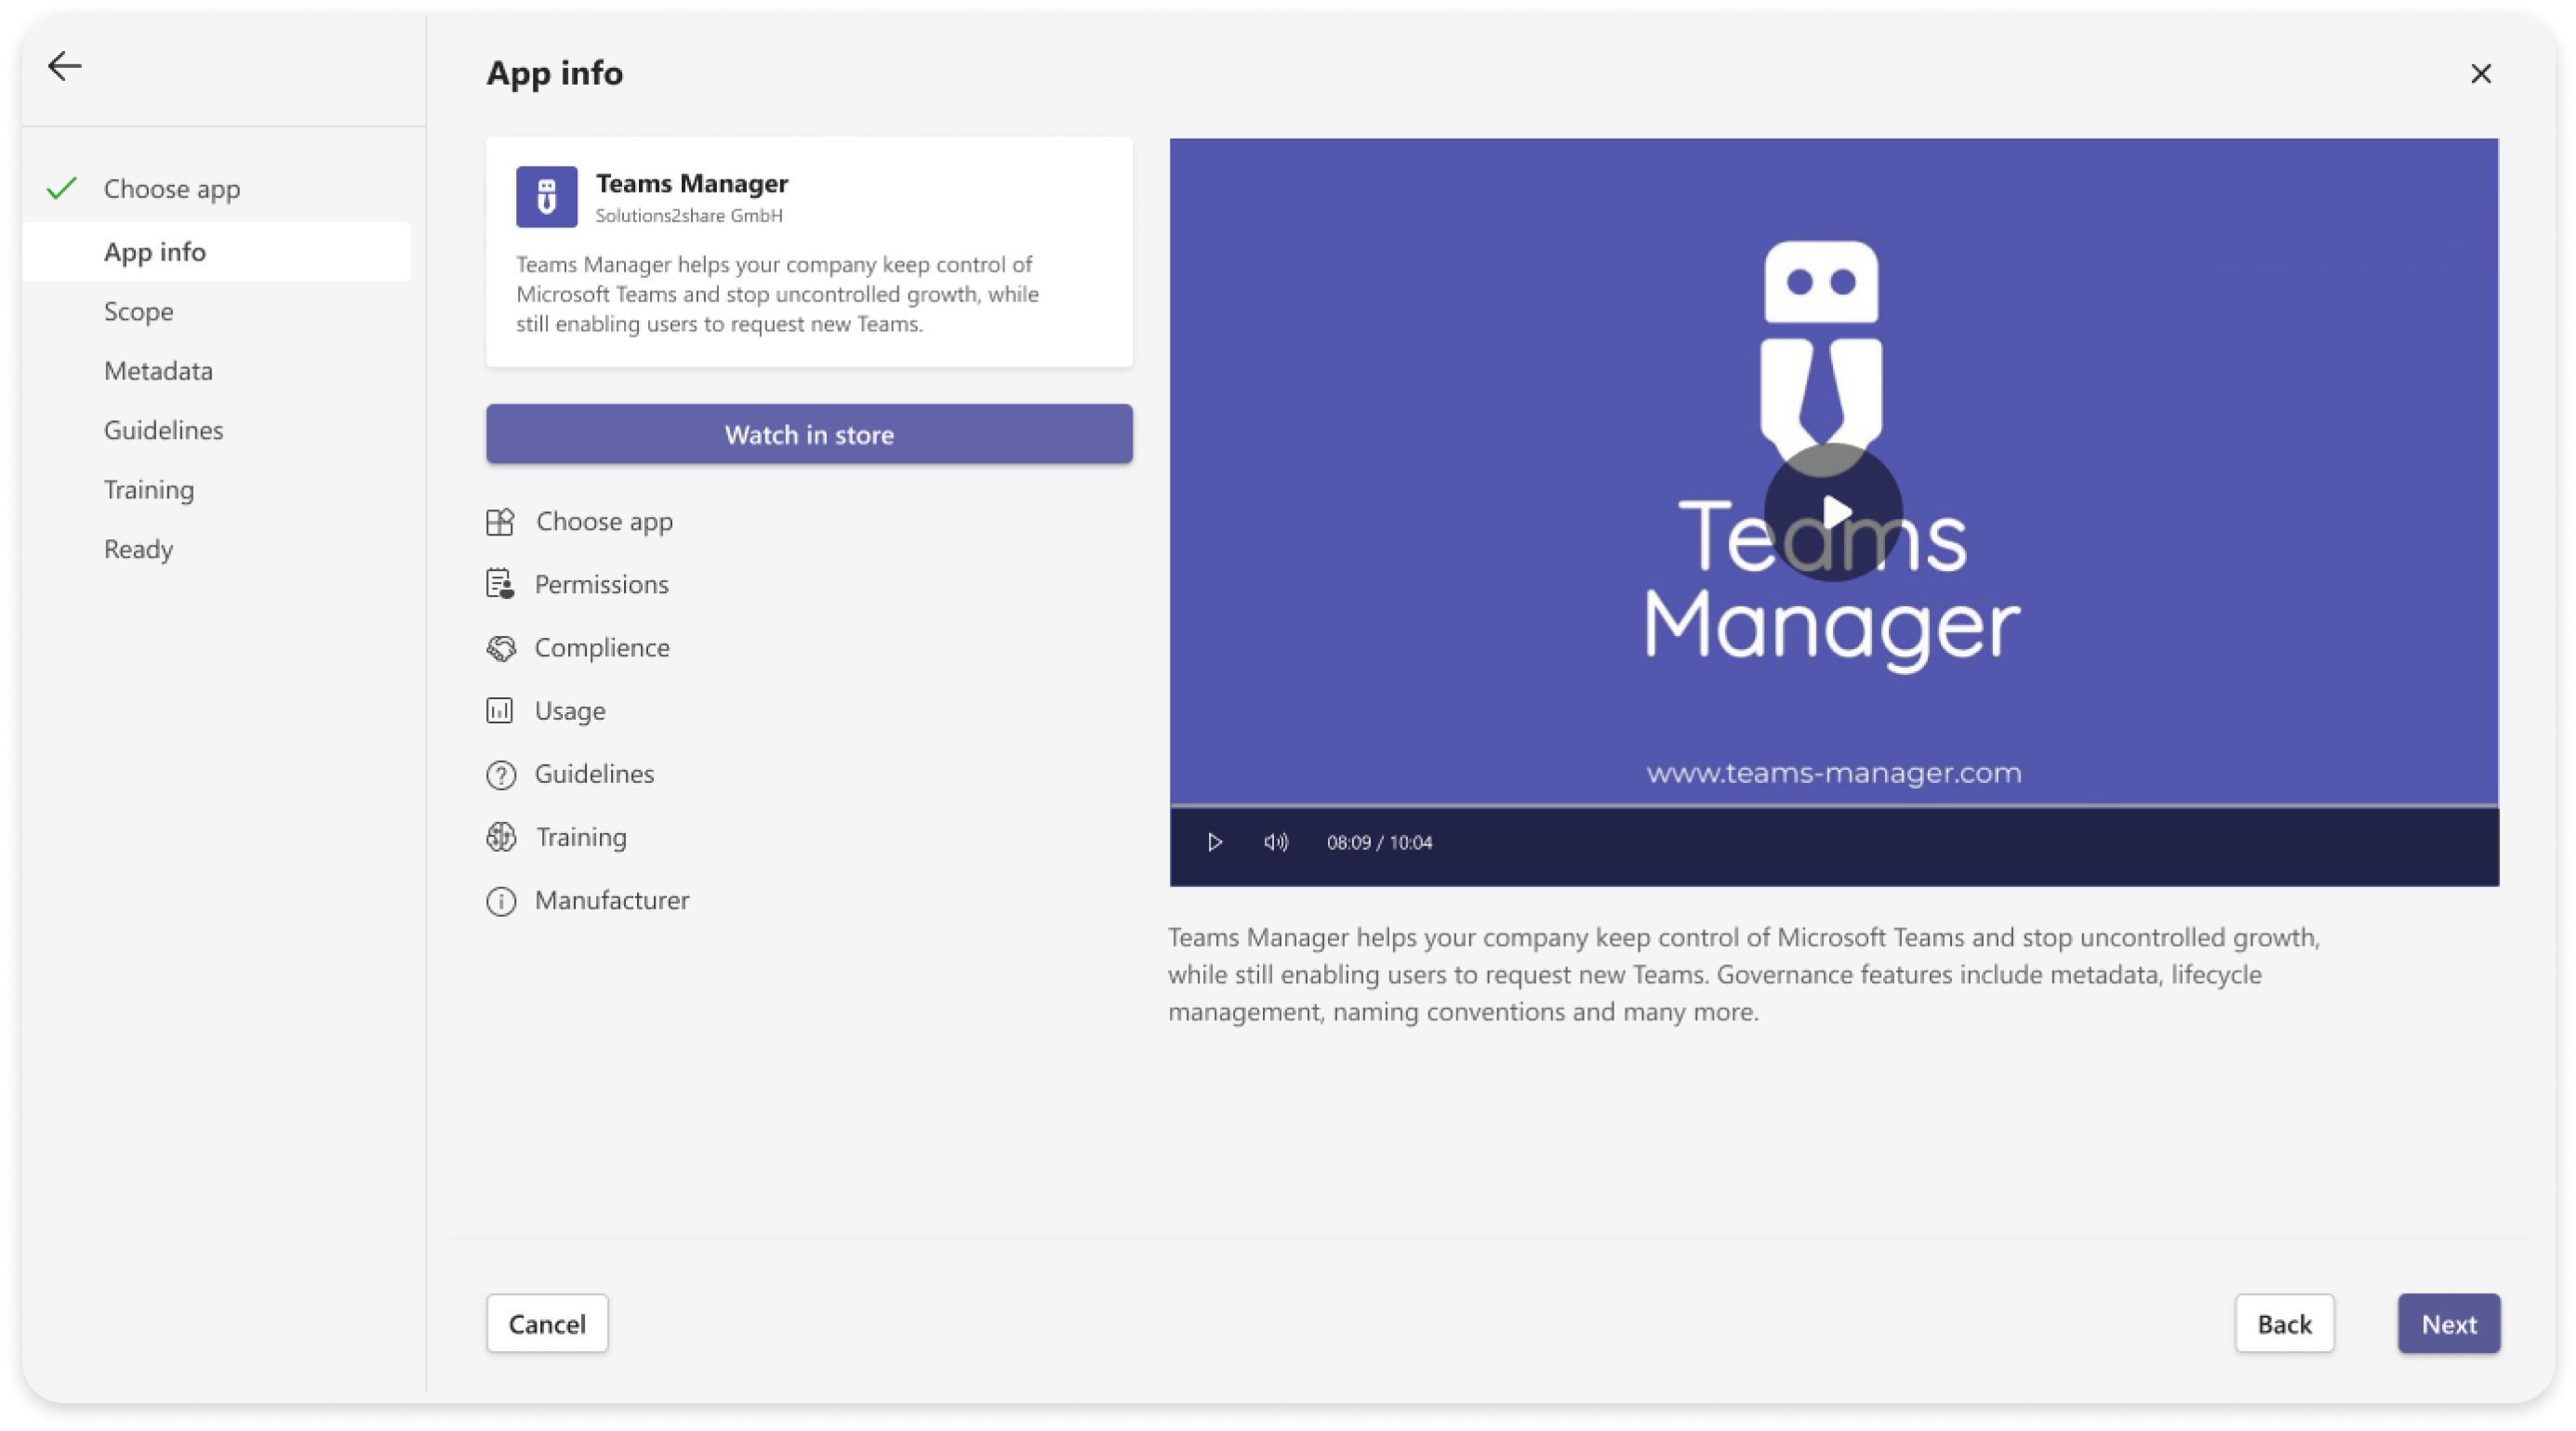2576x1431 pixels.
Task: Click the video progress bar
Action: click(x=1833, y=806)
